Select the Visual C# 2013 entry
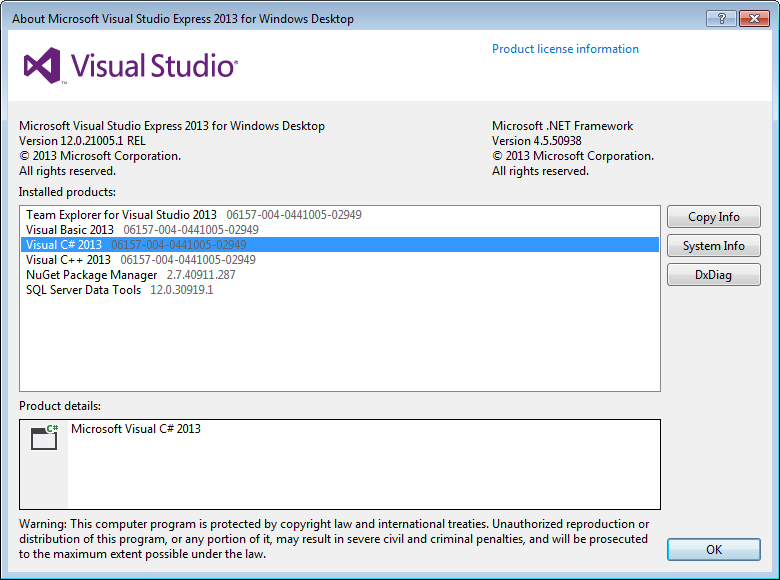This screenshot has height=580, width=780. click(63, 245)
